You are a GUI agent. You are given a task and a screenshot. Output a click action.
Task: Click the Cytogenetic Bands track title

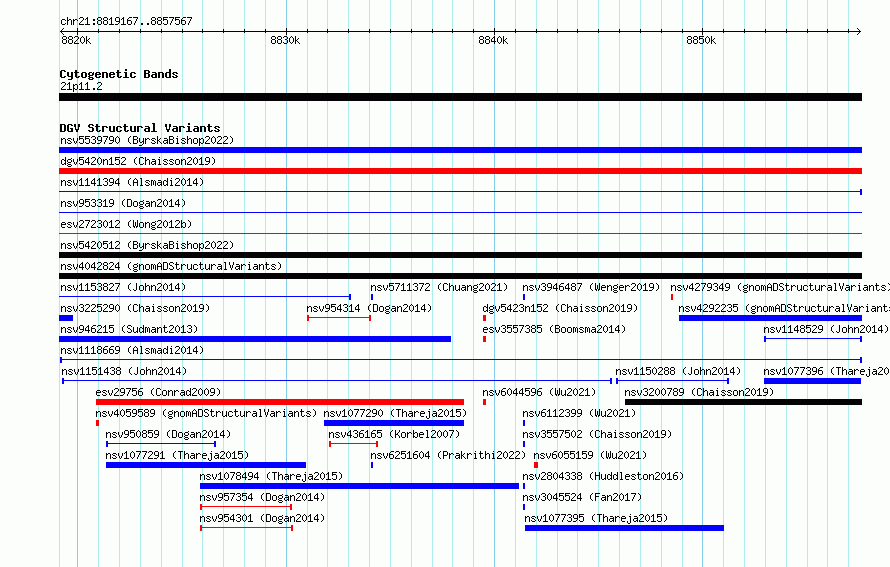(x=119, y=74)
